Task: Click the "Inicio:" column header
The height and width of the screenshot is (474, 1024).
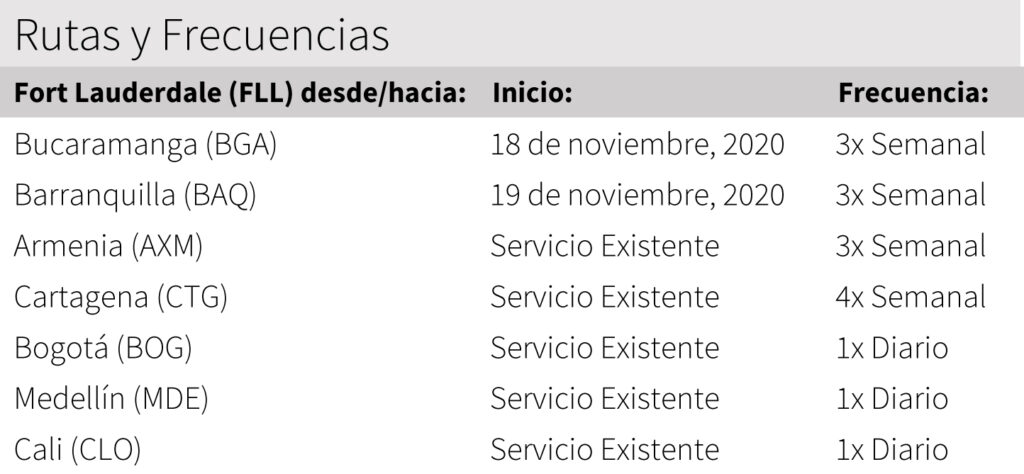Action: pyautogui.click(x=531, y=93)
